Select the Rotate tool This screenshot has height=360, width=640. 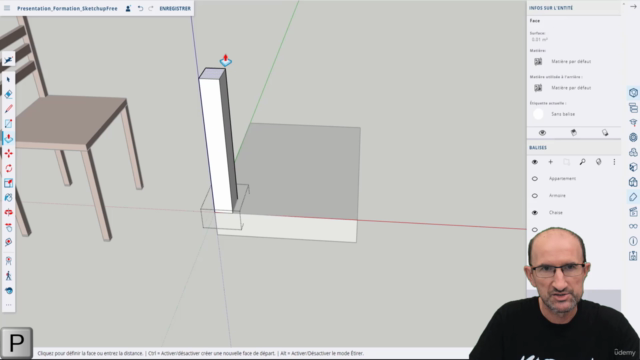[x=9, y=168]
